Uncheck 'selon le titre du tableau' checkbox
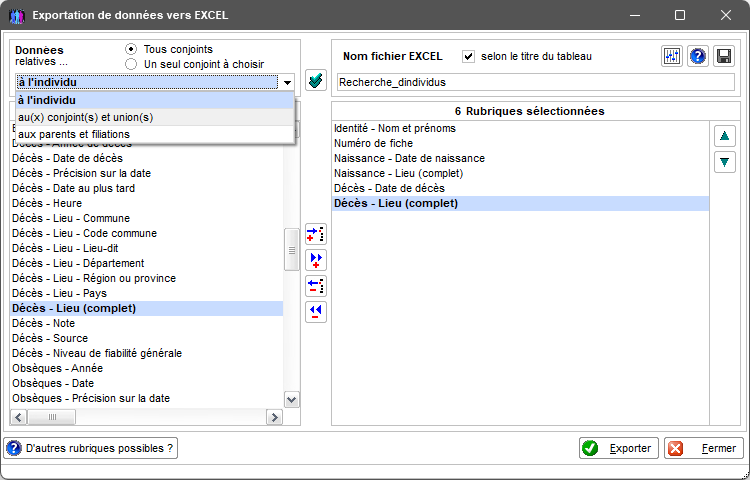The image size is (750, 480). point(468,56)
